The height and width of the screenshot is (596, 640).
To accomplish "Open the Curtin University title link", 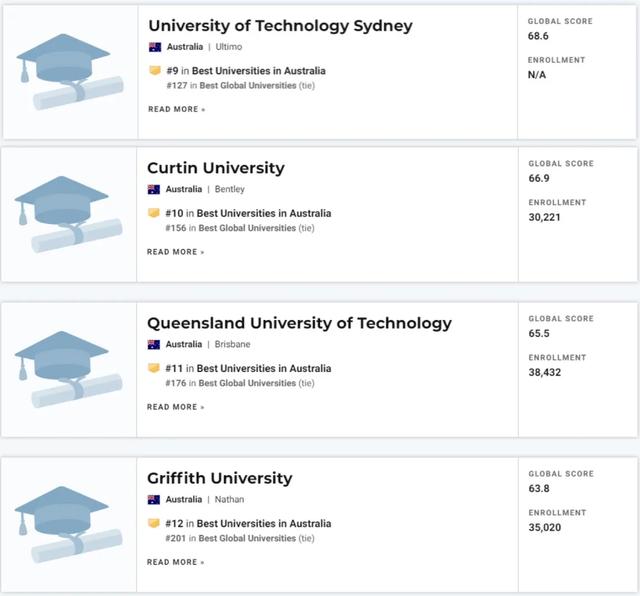I will tap(216, 168).
